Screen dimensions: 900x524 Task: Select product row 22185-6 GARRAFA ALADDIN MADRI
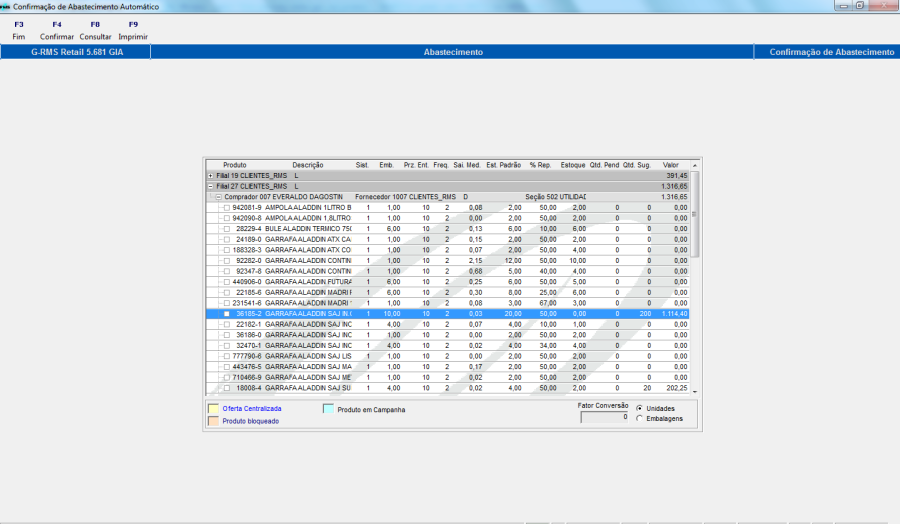(448, 293)
